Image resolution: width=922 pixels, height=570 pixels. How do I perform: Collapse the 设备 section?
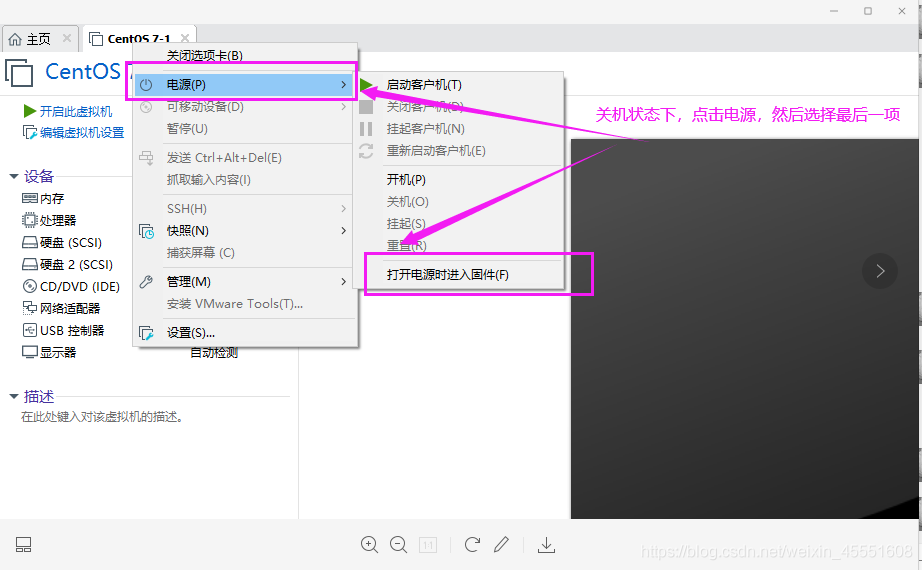(x=14, y=176)
